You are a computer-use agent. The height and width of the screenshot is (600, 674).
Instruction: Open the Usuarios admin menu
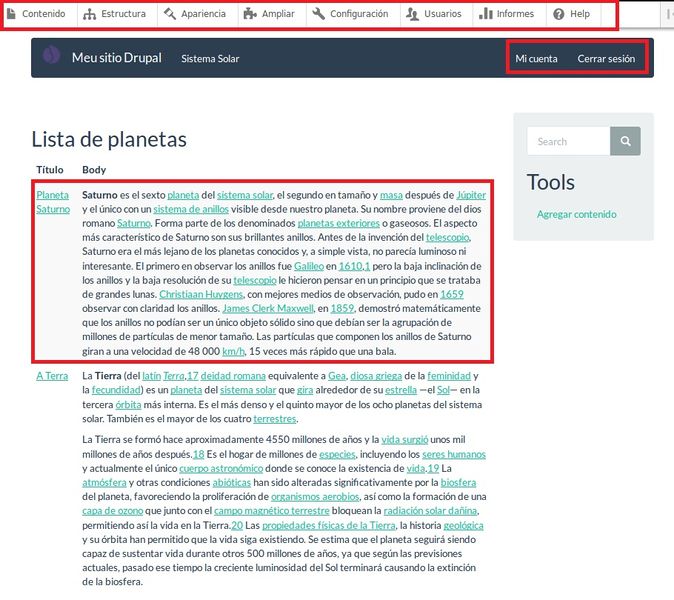point(434,14)
